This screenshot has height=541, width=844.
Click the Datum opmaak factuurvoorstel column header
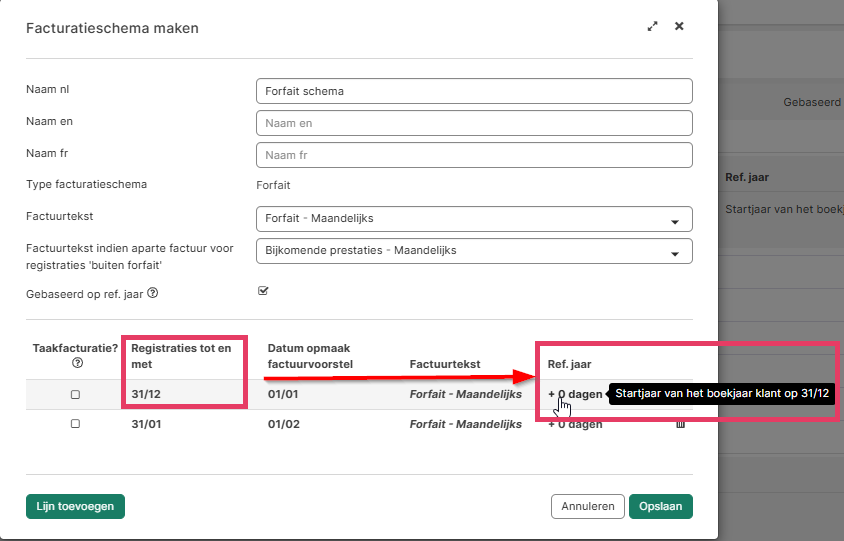pos(310,356)
